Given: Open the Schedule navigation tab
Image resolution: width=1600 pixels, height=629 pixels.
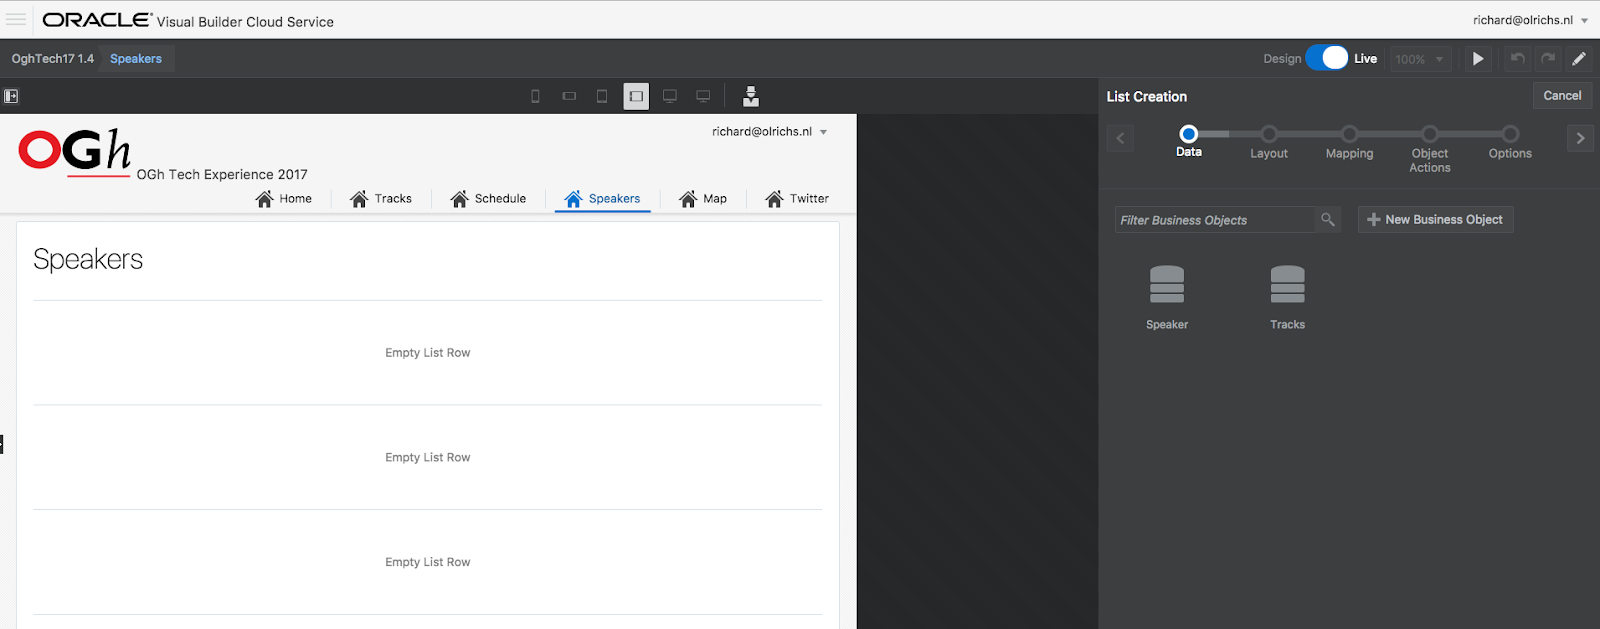Looking at the screenshot, I should coord(488,199).
